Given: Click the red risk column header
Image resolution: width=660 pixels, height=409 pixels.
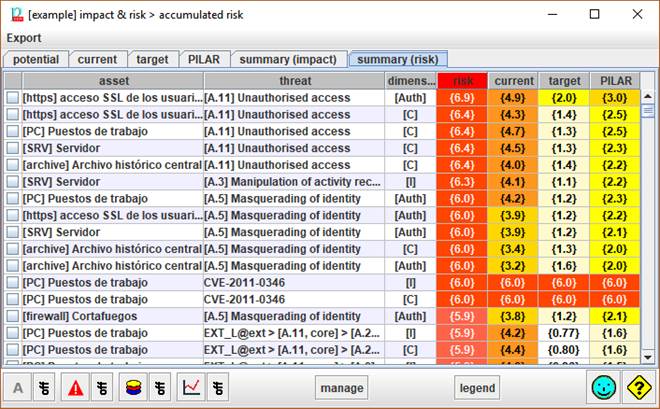Looking at the screenshot, I should (x=463, y=81).
